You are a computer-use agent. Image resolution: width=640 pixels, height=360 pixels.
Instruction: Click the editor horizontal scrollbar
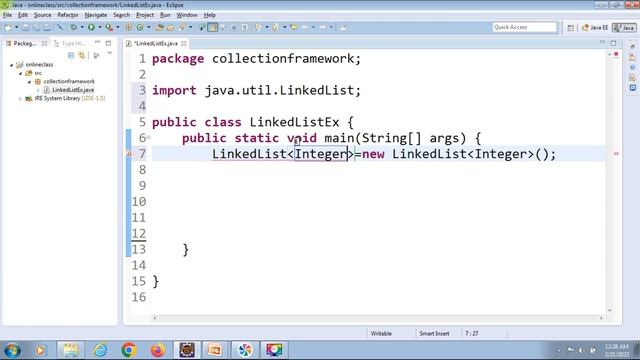378,318
